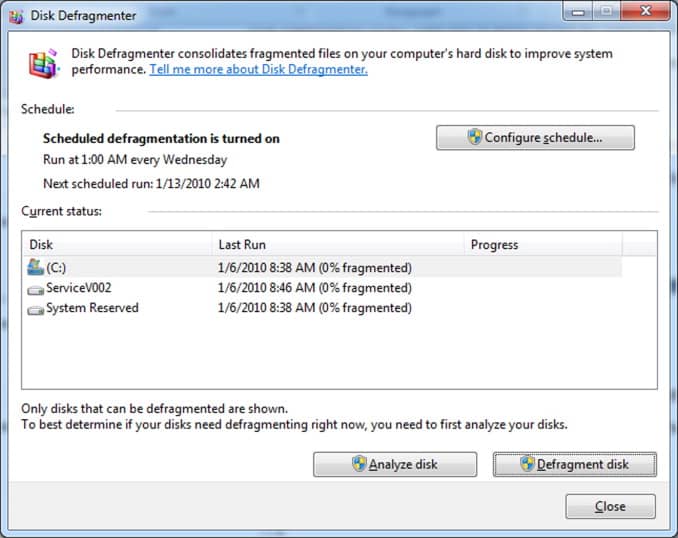Select the (C:) drive icon

point(36,267)
